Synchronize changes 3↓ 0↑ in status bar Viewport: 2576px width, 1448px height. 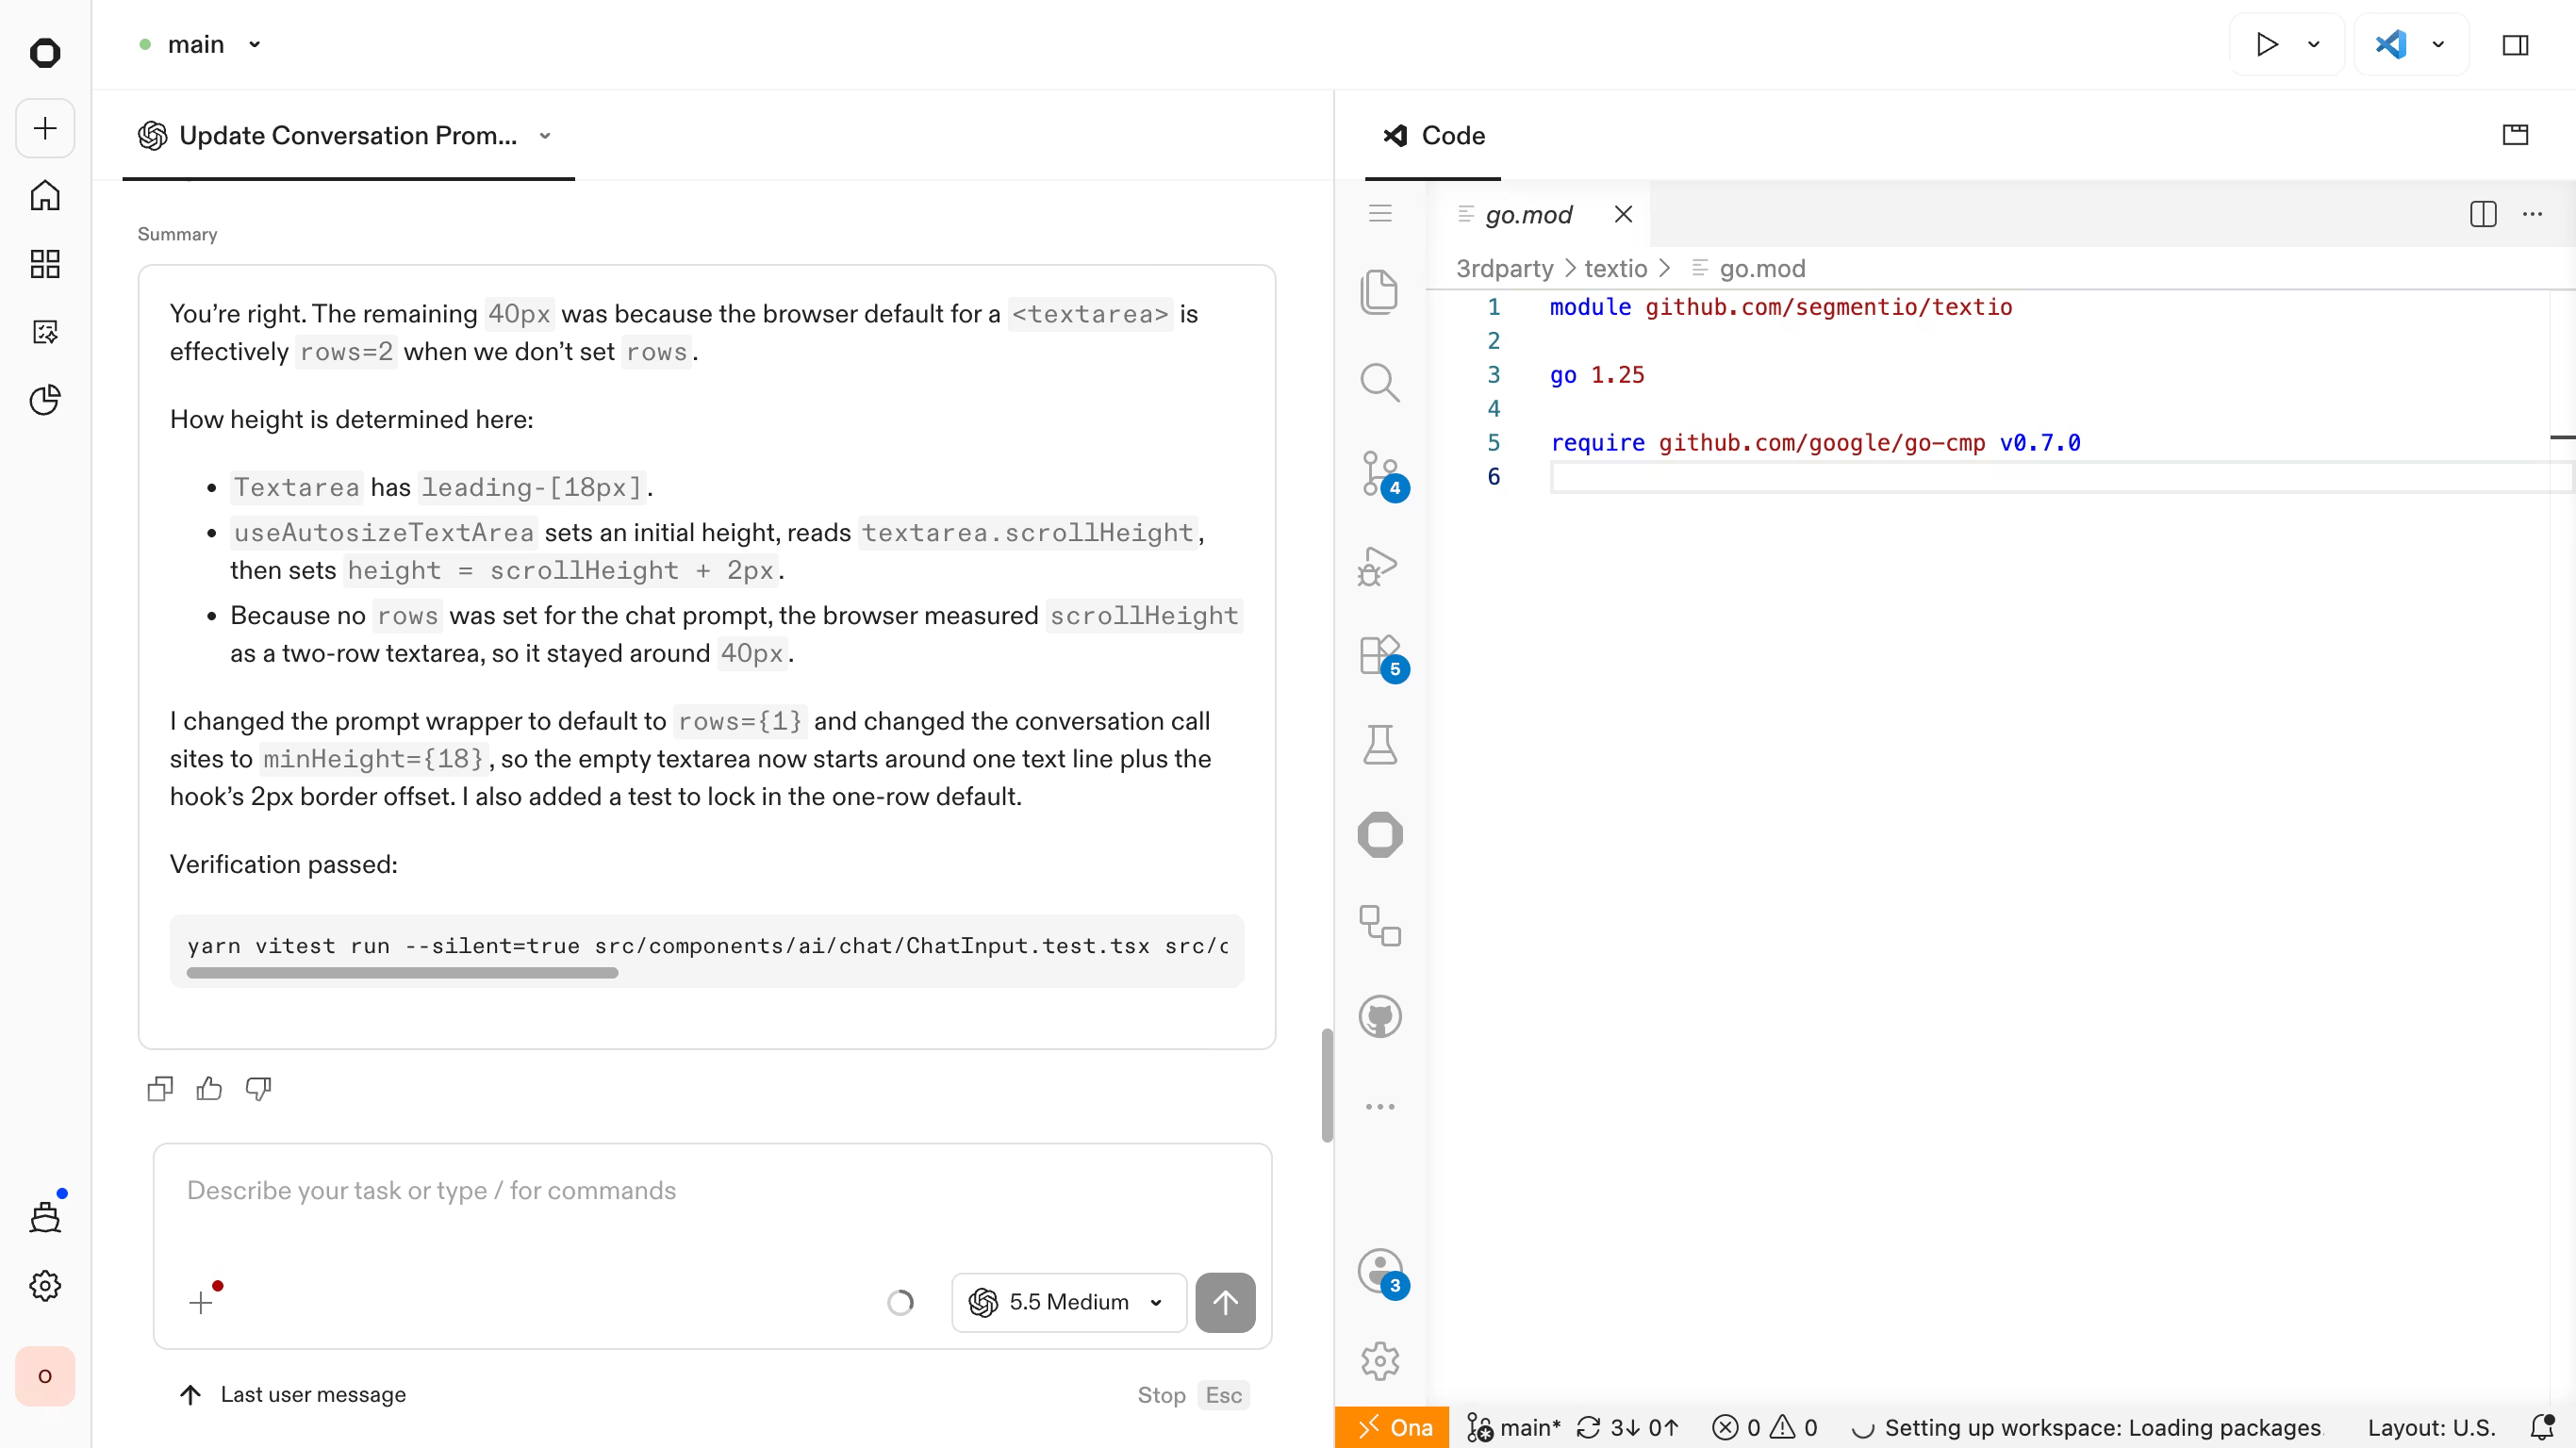point(1627,1428)
